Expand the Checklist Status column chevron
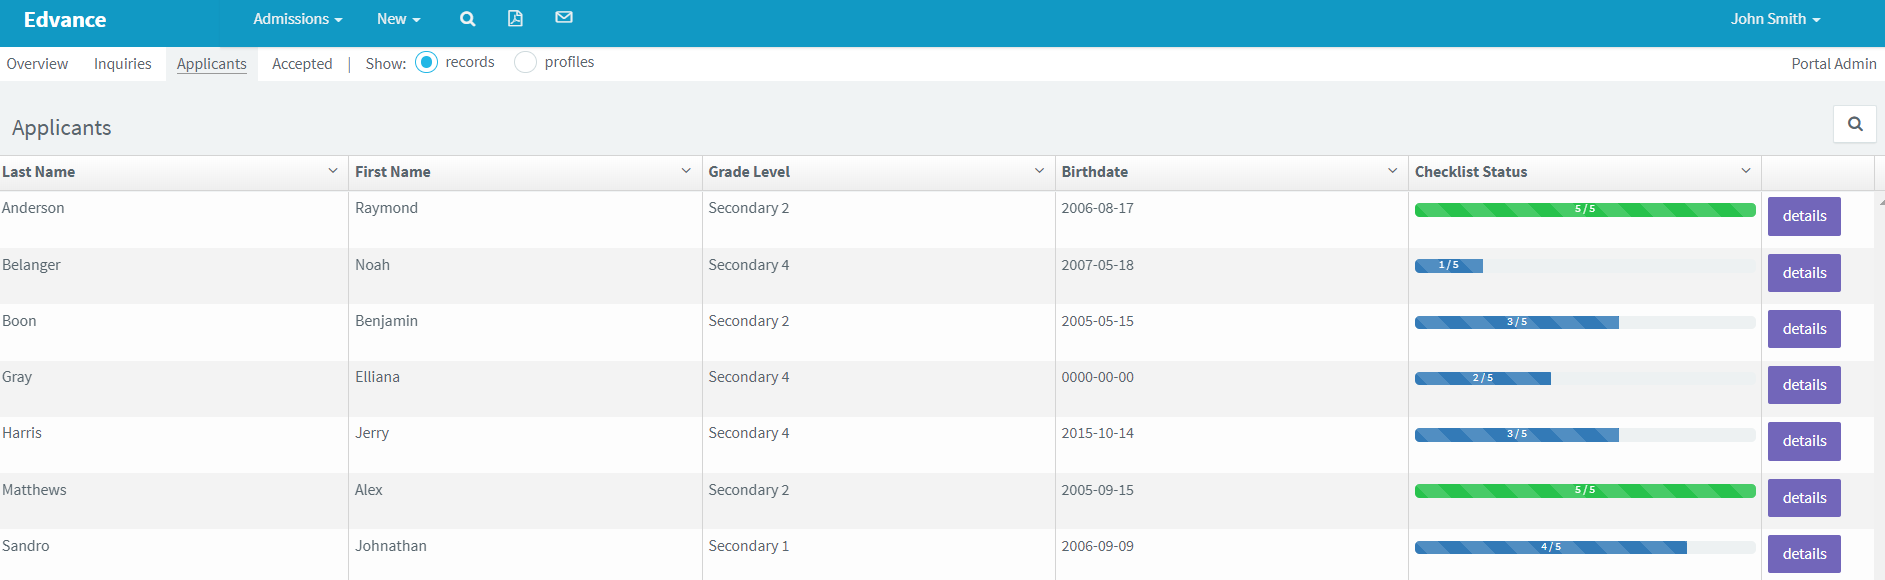The height and width of the screenshot is (580, 1885). pyautogui.click(x=1746, y=171)
